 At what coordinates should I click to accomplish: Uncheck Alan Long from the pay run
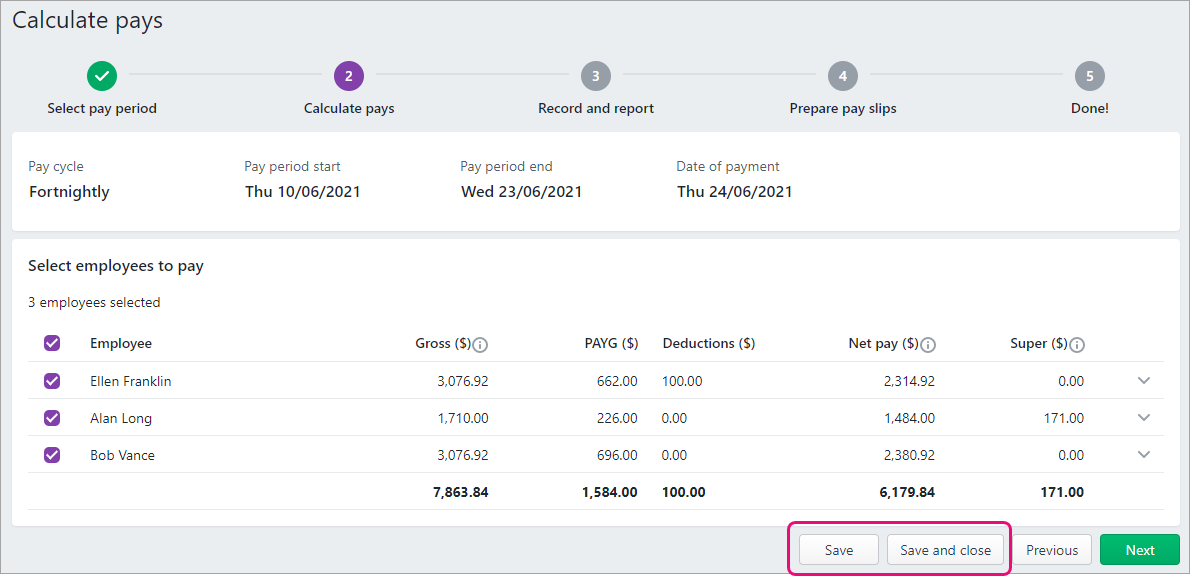[x=51, y=418]
